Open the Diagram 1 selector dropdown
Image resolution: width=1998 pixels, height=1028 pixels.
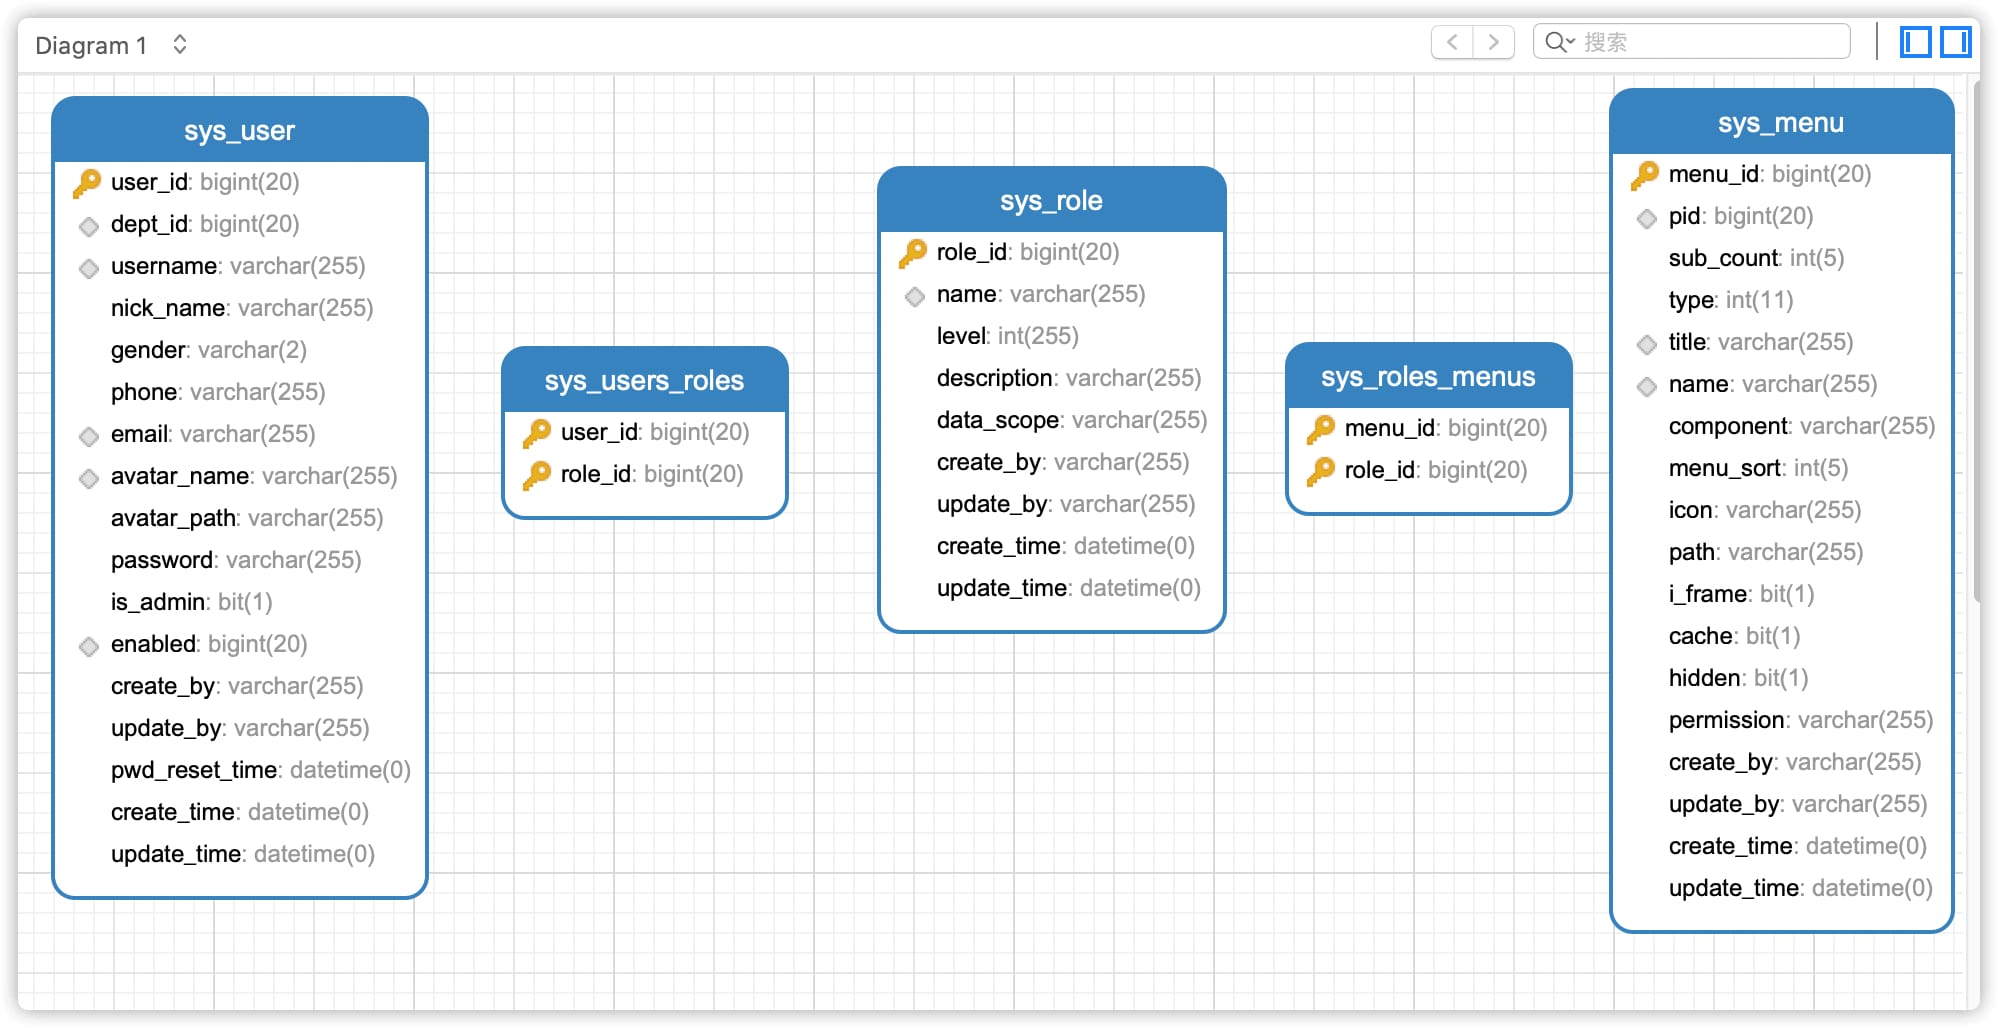[111, 45]
